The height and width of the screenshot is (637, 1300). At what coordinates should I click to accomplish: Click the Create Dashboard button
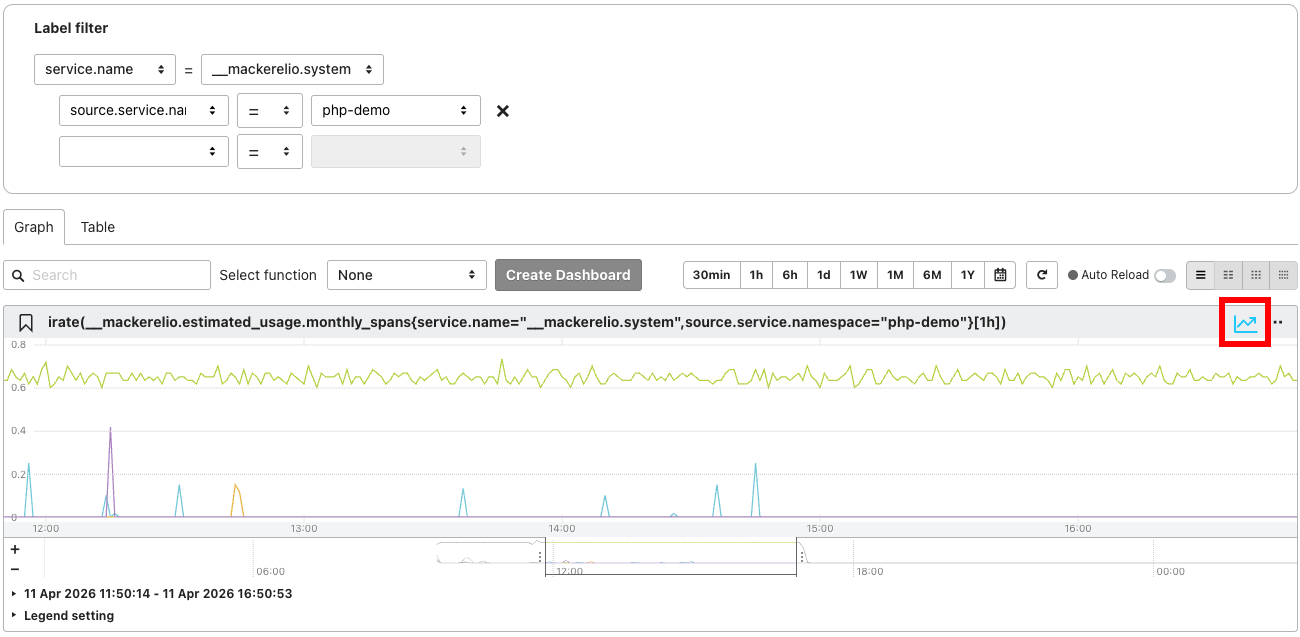click(x=568, y=275)
